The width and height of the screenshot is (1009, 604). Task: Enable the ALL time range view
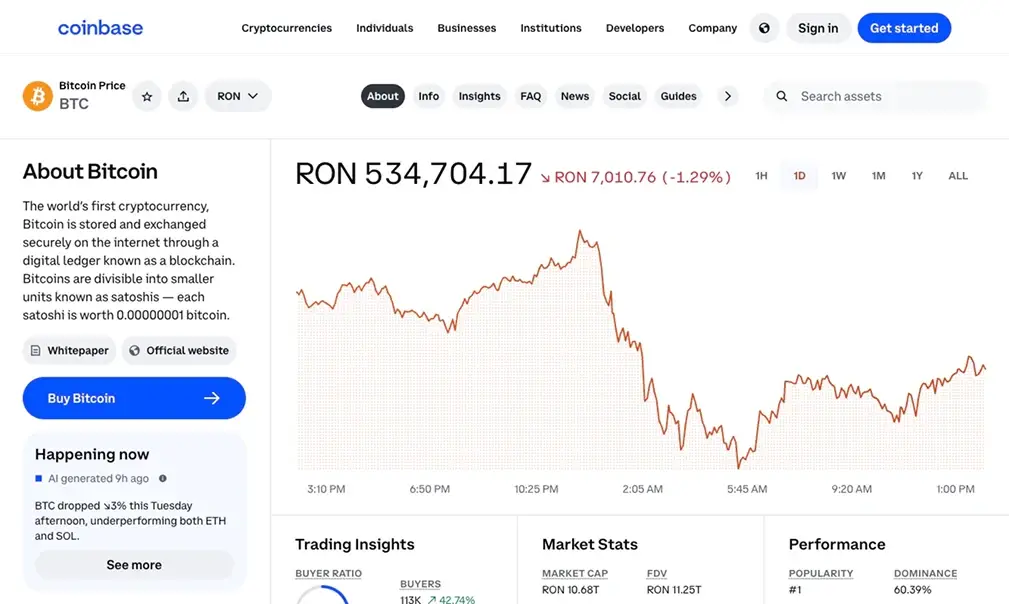pyautogui.click(x=957, y=175)
